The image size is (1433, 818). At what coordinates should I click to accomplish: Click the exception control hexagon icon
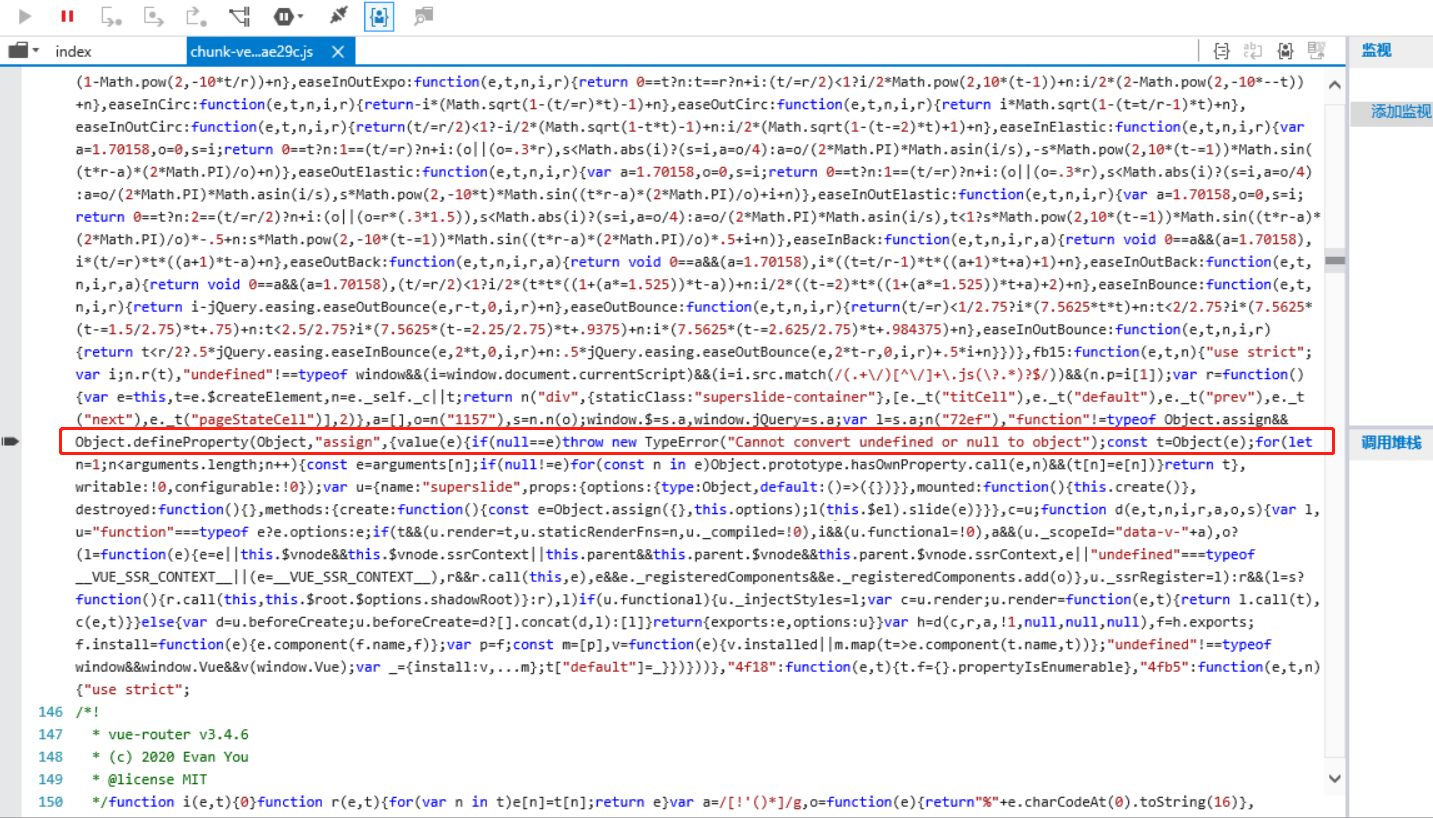tap(283, 15)
